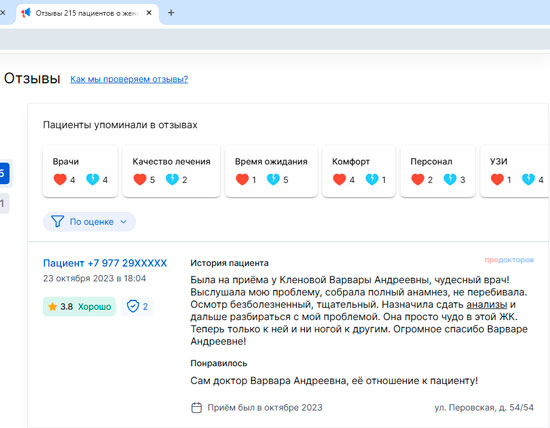The image size is (550, 428).
Task: Open Как мы проверяем отзывы link
Action: click(129, 79)
